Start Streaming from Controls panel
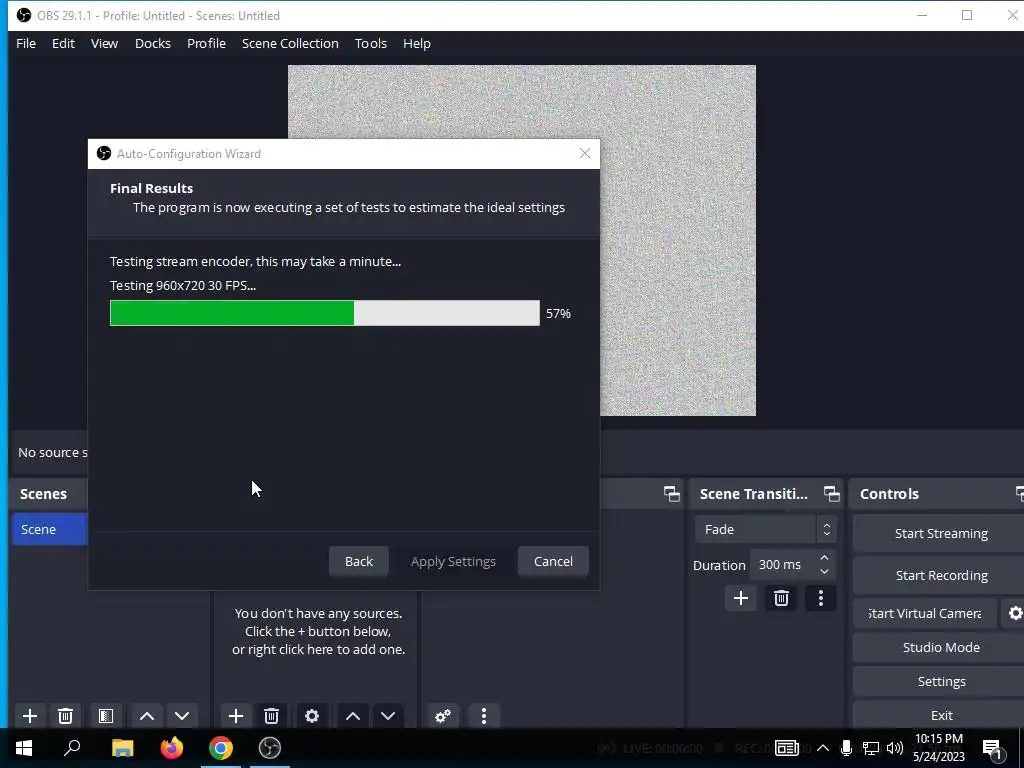Image resolution: width=1024 pixels, height=768 pixels. coord(940,534)
